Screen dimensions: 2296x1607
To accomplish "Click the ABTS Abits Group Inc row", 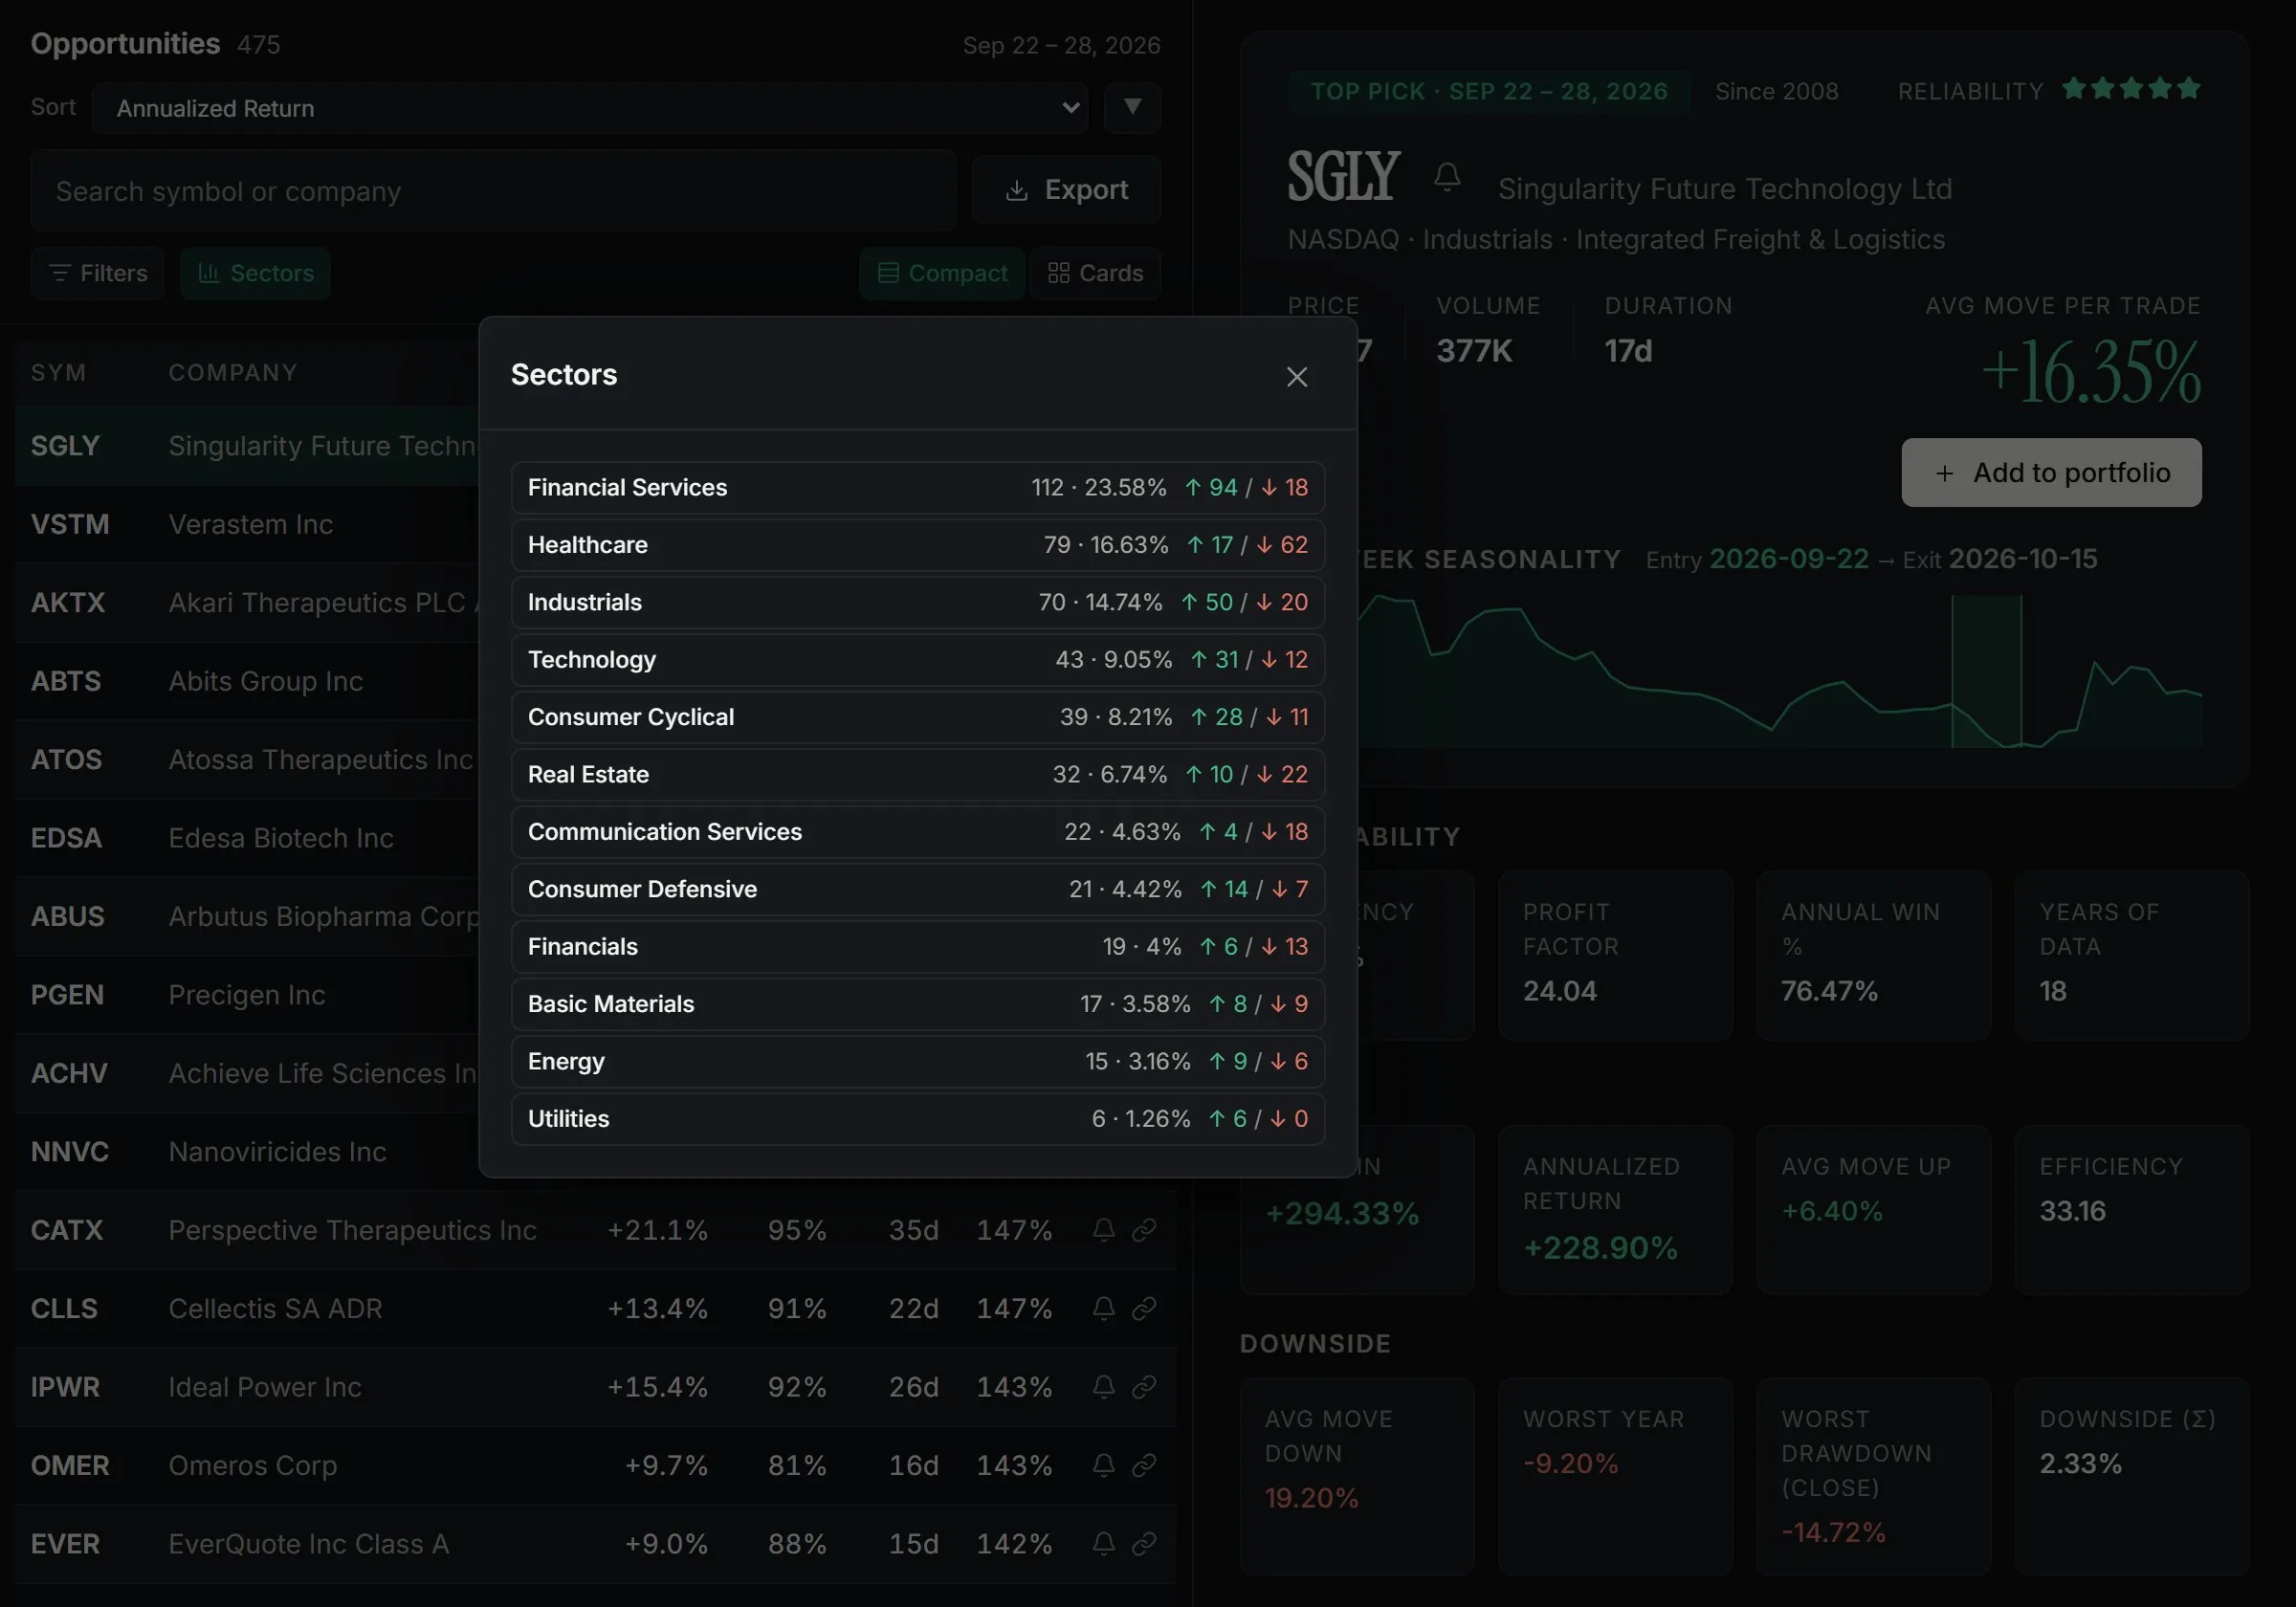I will 247,681.
